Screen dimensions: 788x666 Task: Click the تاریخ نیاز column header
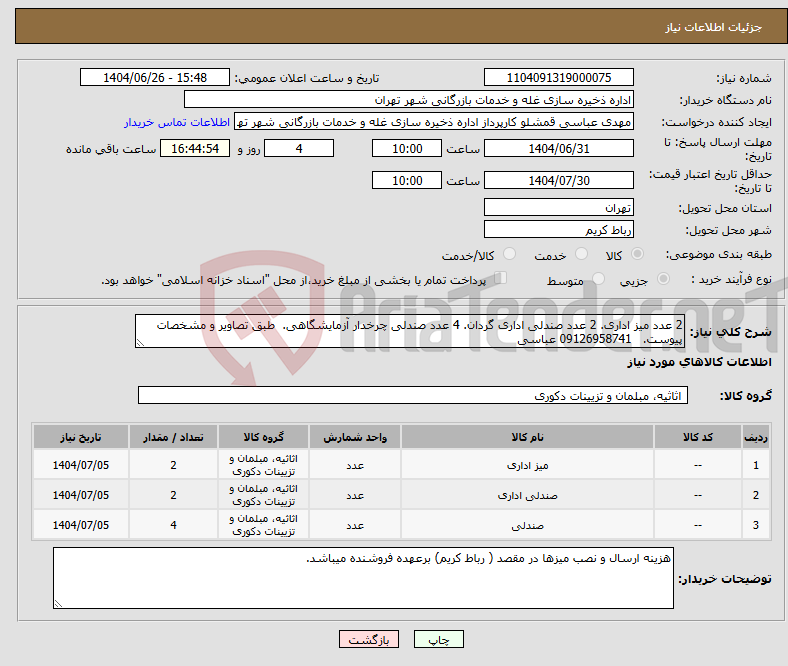81,438
